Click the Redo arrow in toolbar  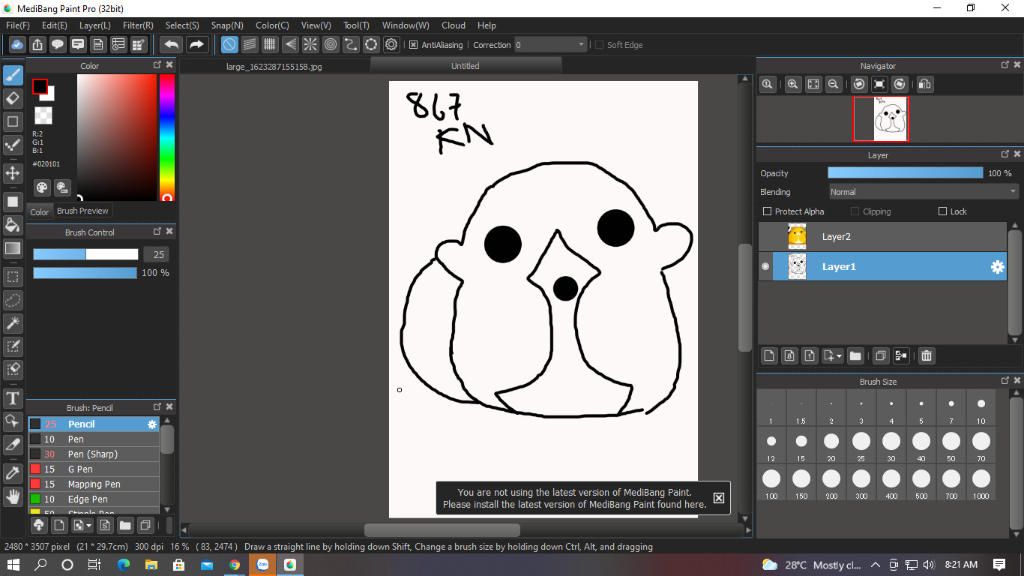(196, 44)
